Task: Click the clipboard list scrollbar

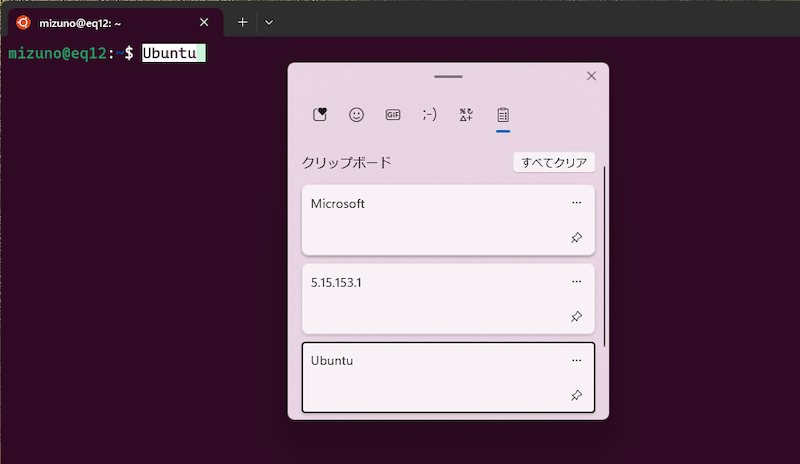Action: (605, 256)
